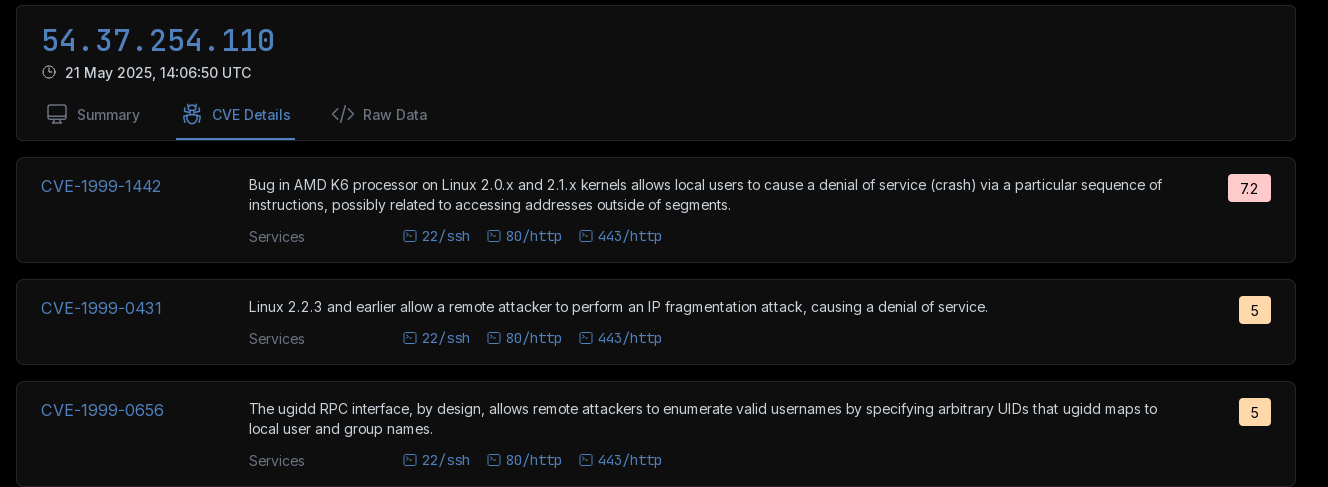1328x487 pixels.
Task: Click the score 5 badge for CVE-1999-0656
Action: 1255,412
